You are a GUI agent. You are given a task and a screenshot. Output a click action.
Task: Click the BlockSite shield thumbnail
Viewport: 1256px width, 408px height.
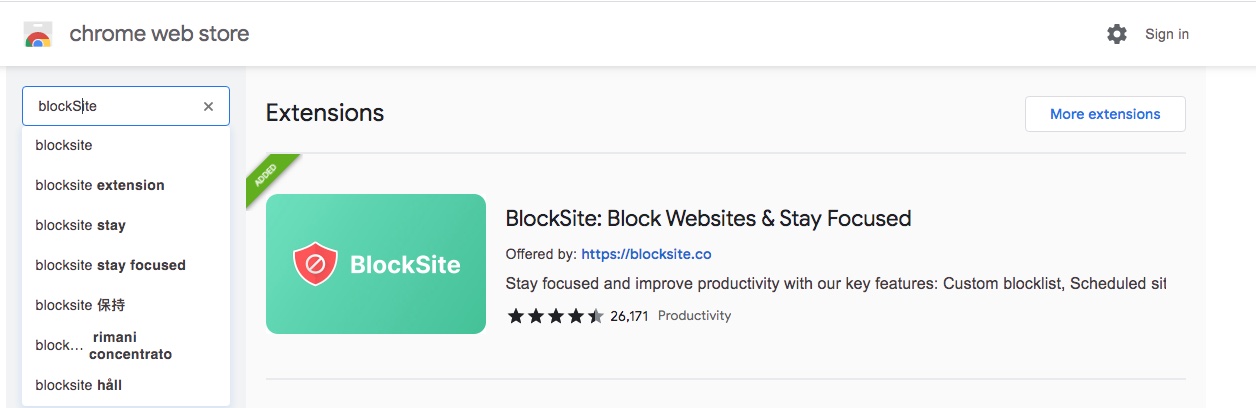pos(376,264)
